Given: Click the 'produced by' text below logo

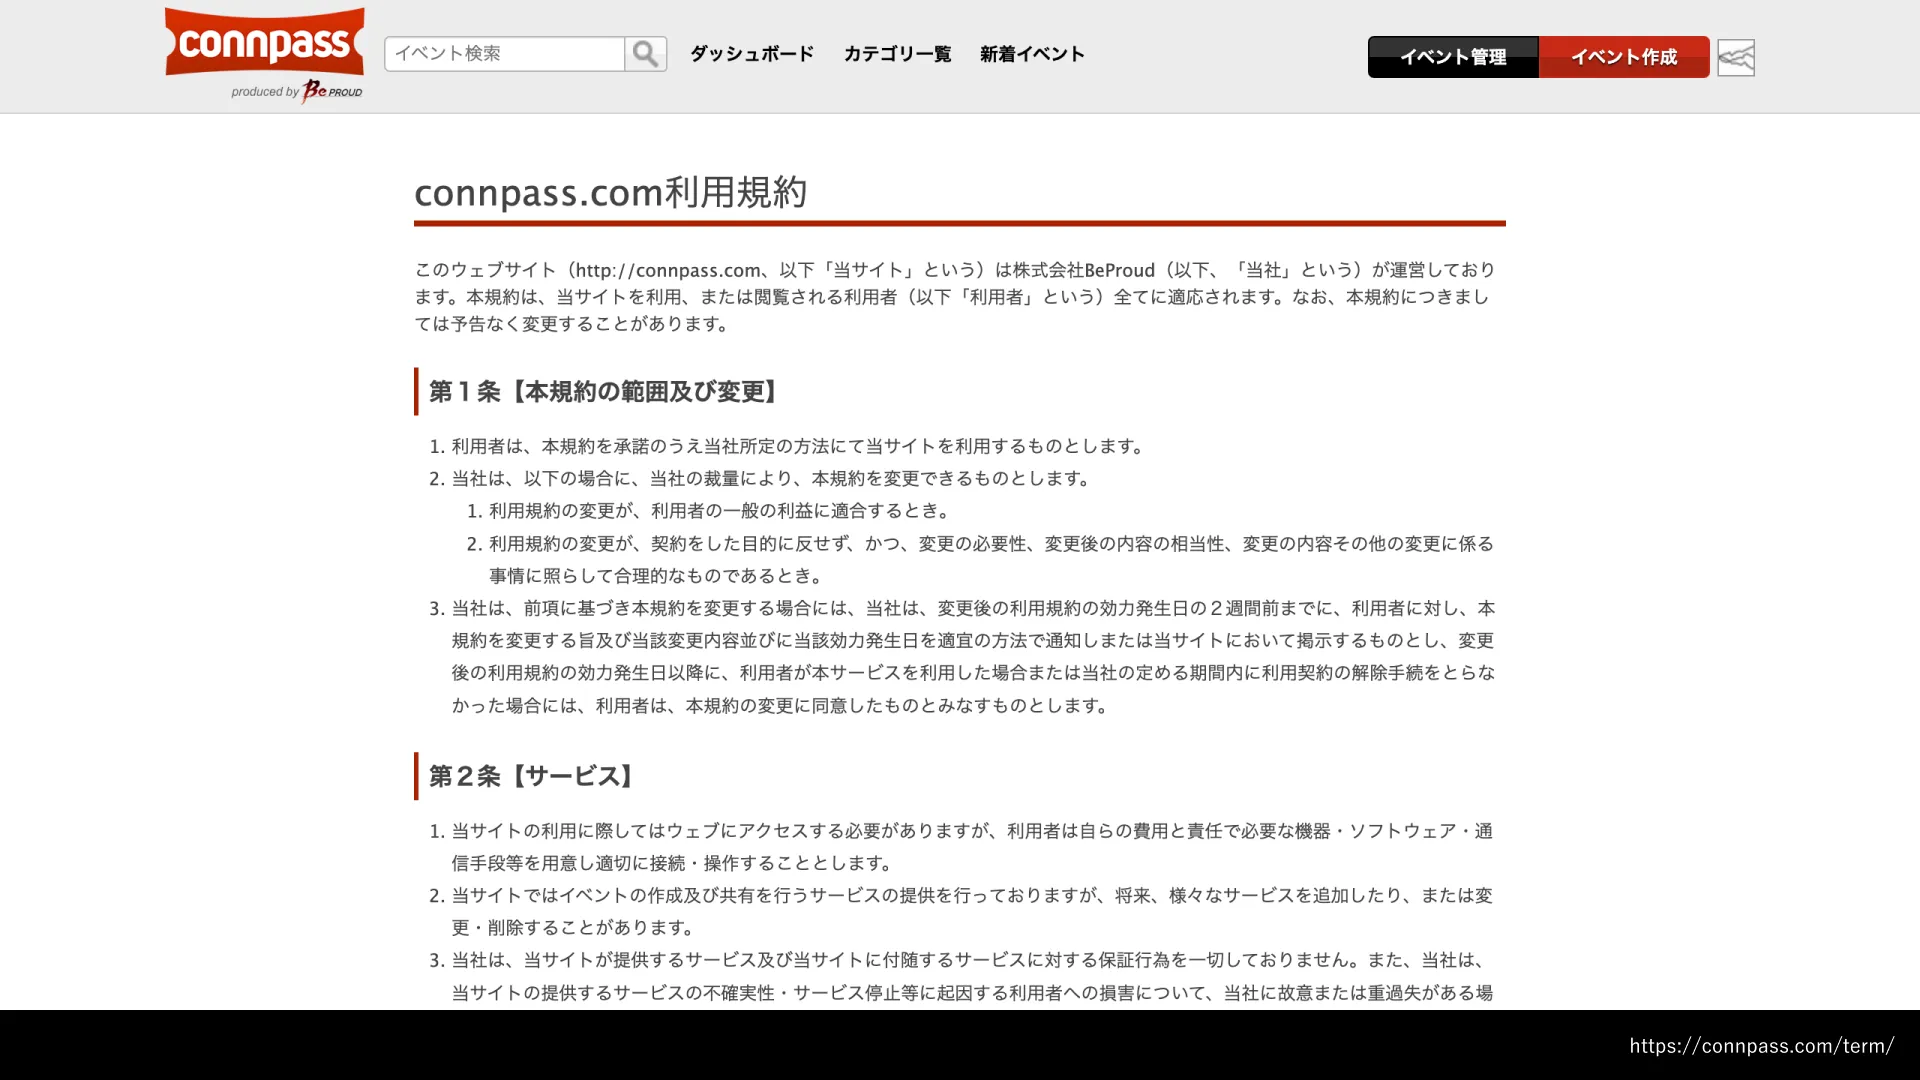Looking at the screenshot, I should pyautogui.click(x=264, y=92).
